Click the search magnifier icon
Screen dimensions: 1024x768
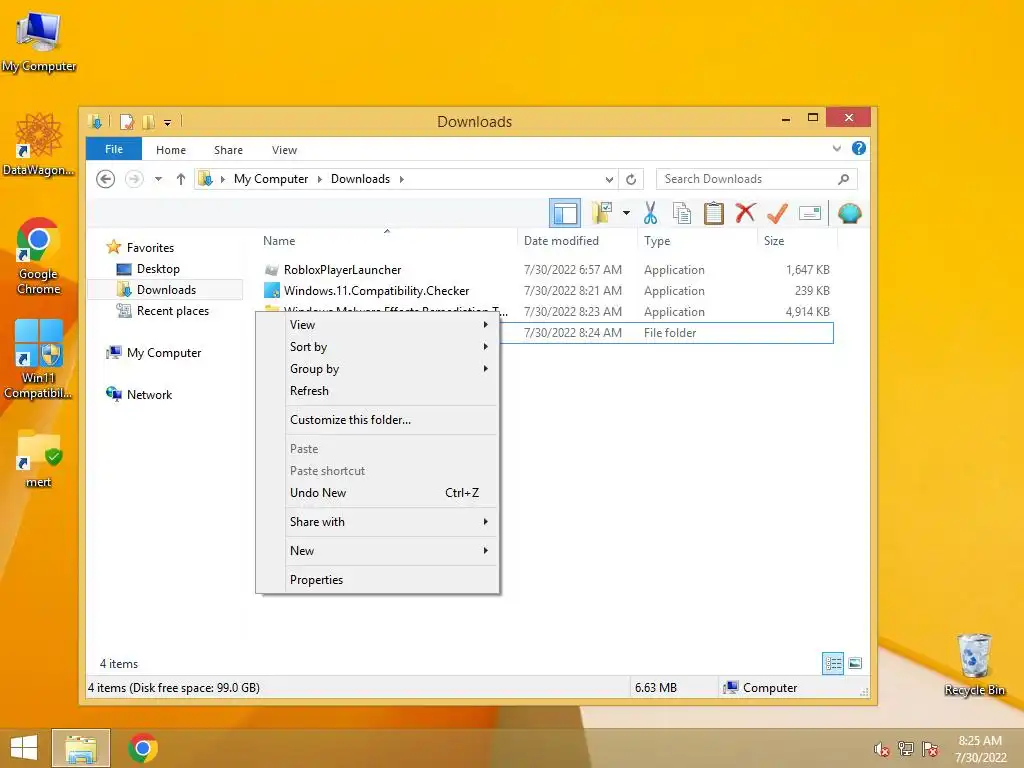point(843,179)
